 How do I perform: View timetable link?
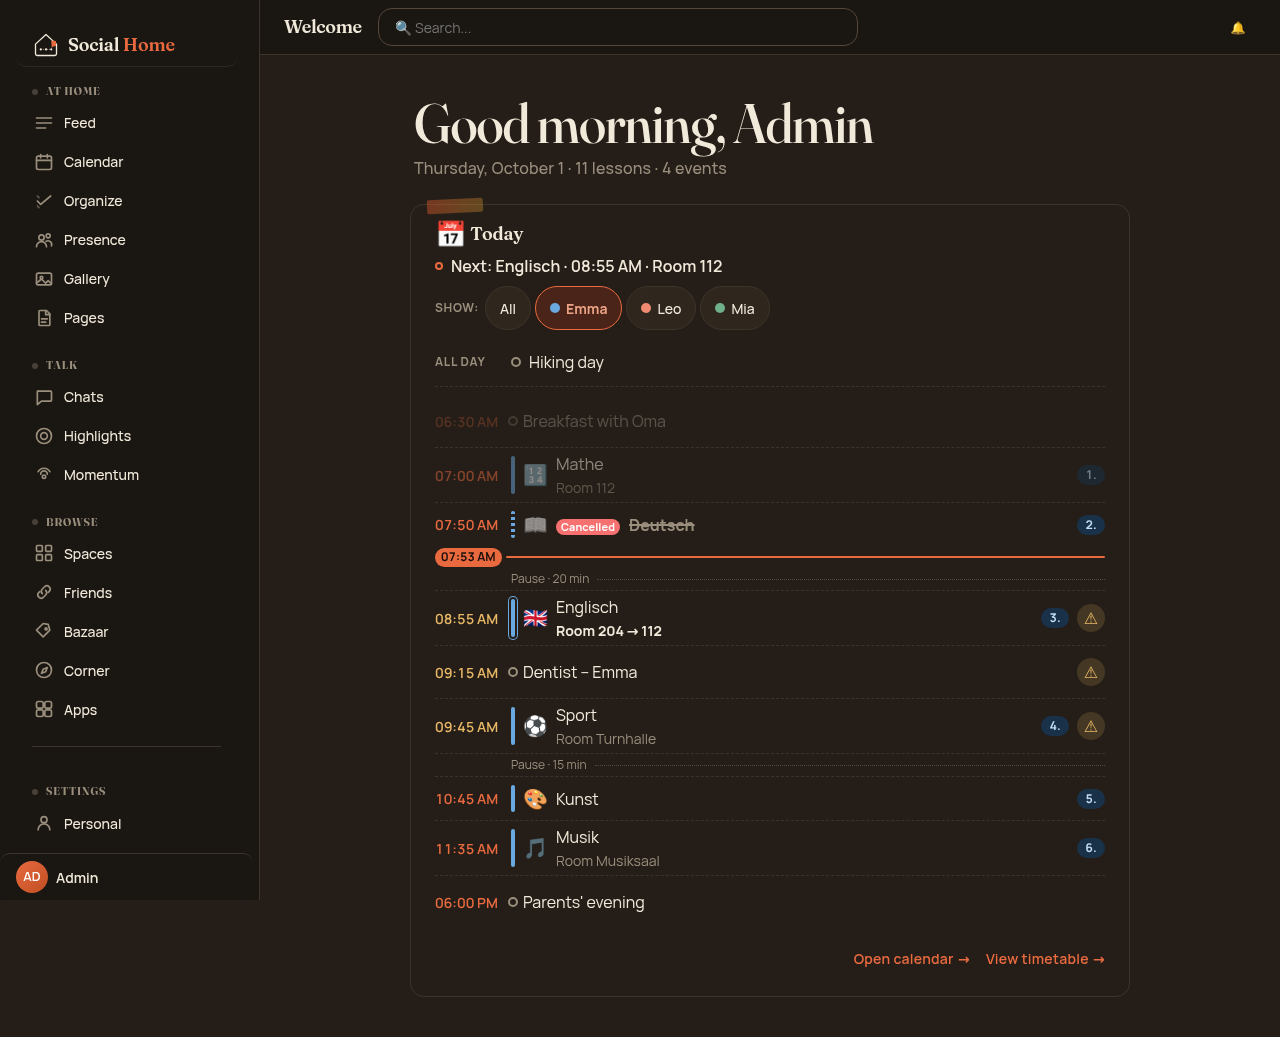coord(1045,959)
